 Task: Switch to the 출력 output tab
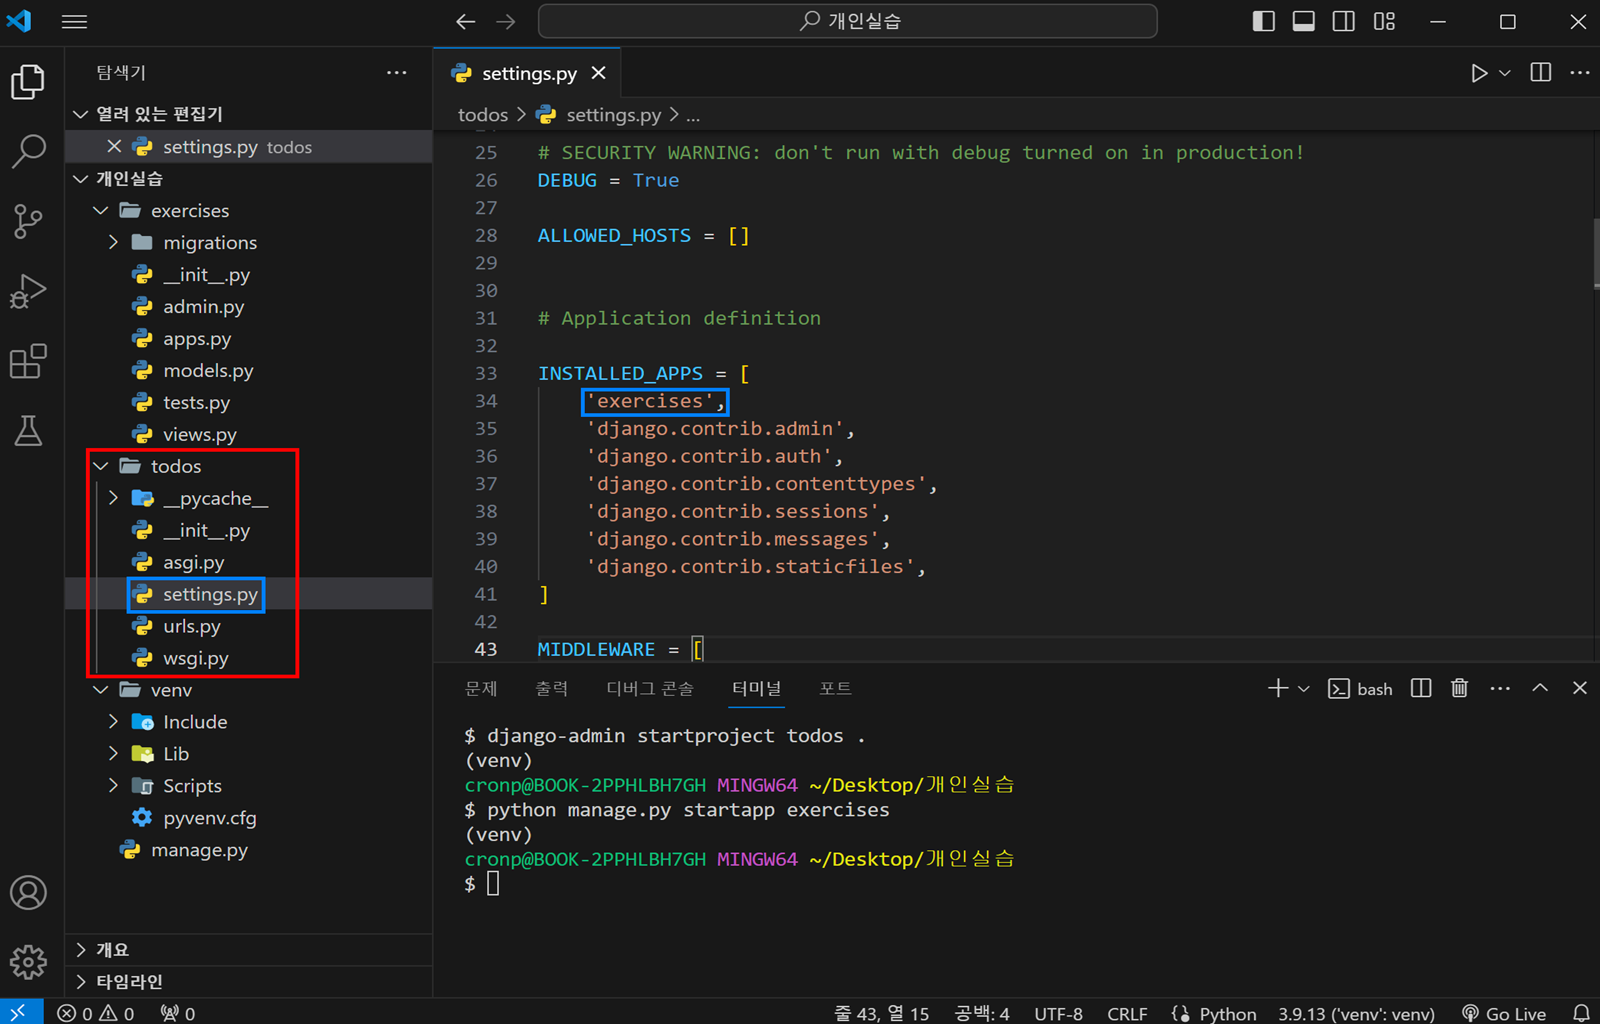pyautogui.click(x=552, y=688)
